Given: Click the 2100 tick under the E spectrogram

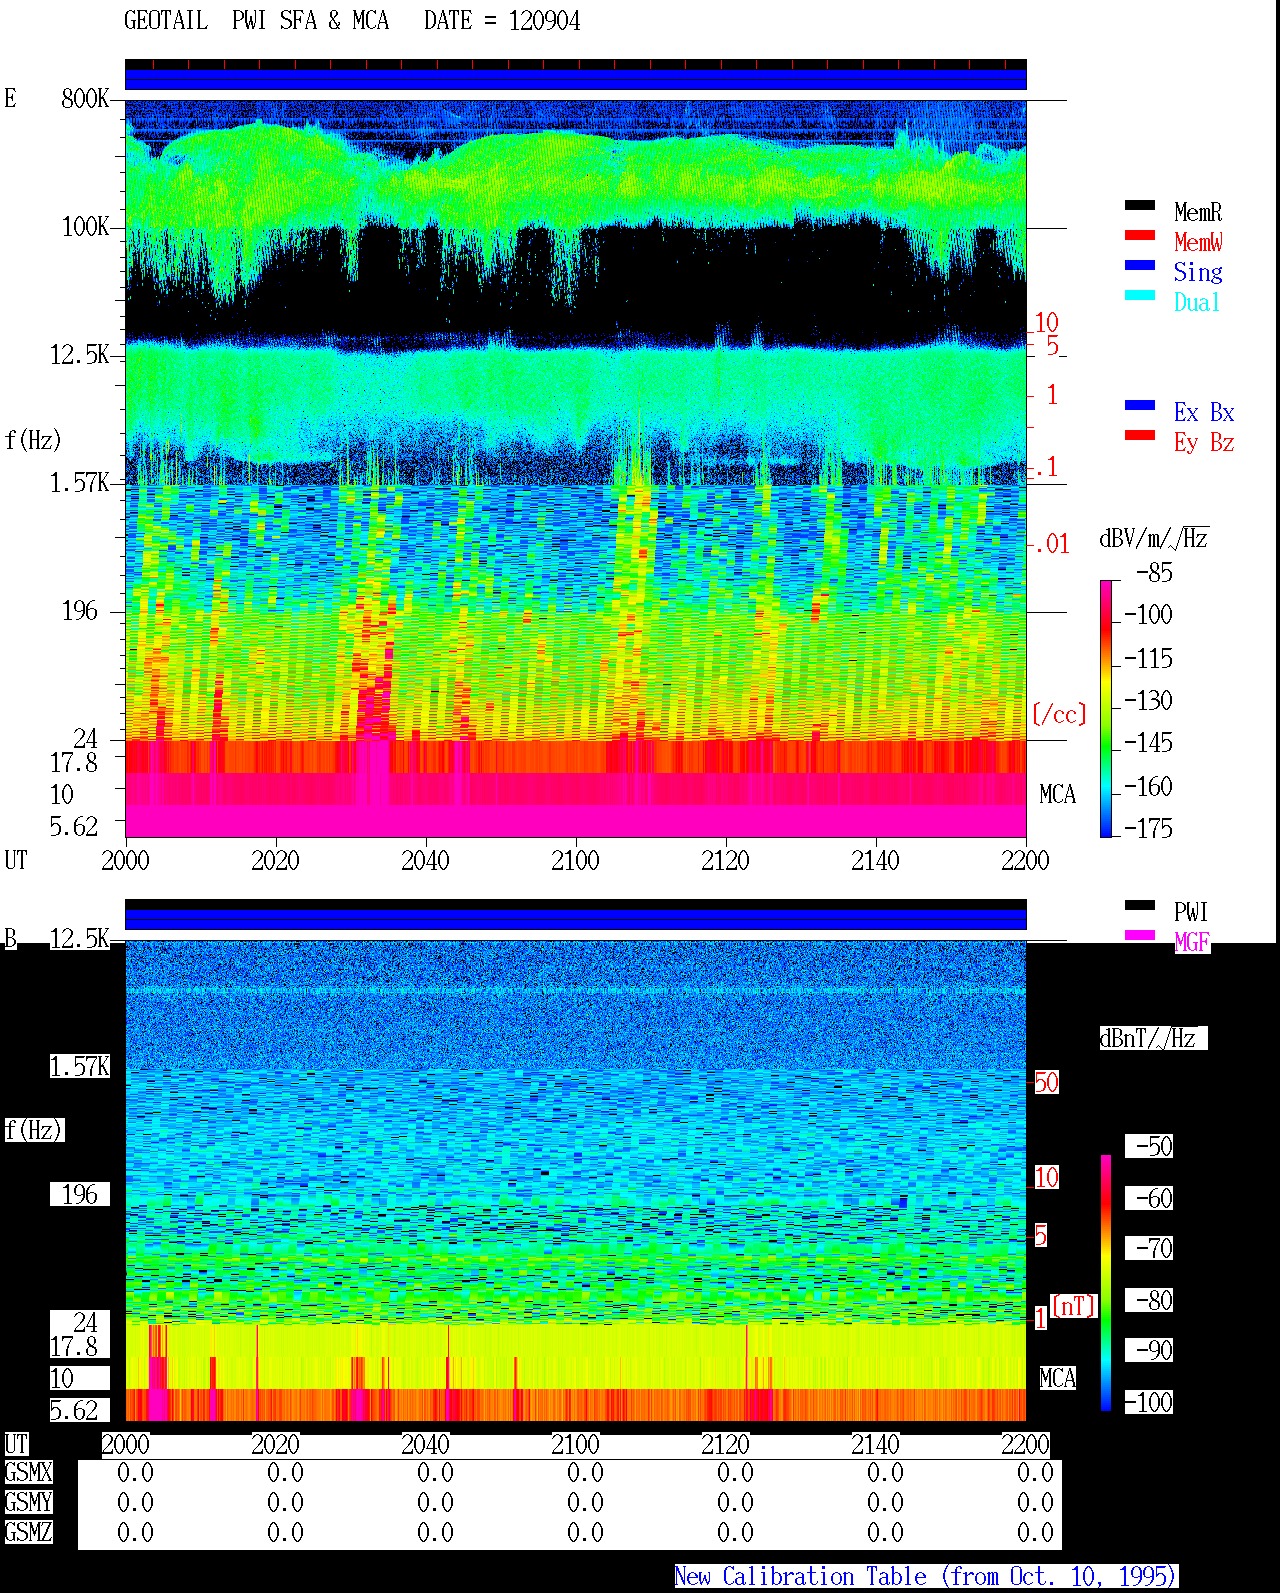Looking at the screenshot, I should [x=575, y=860].
